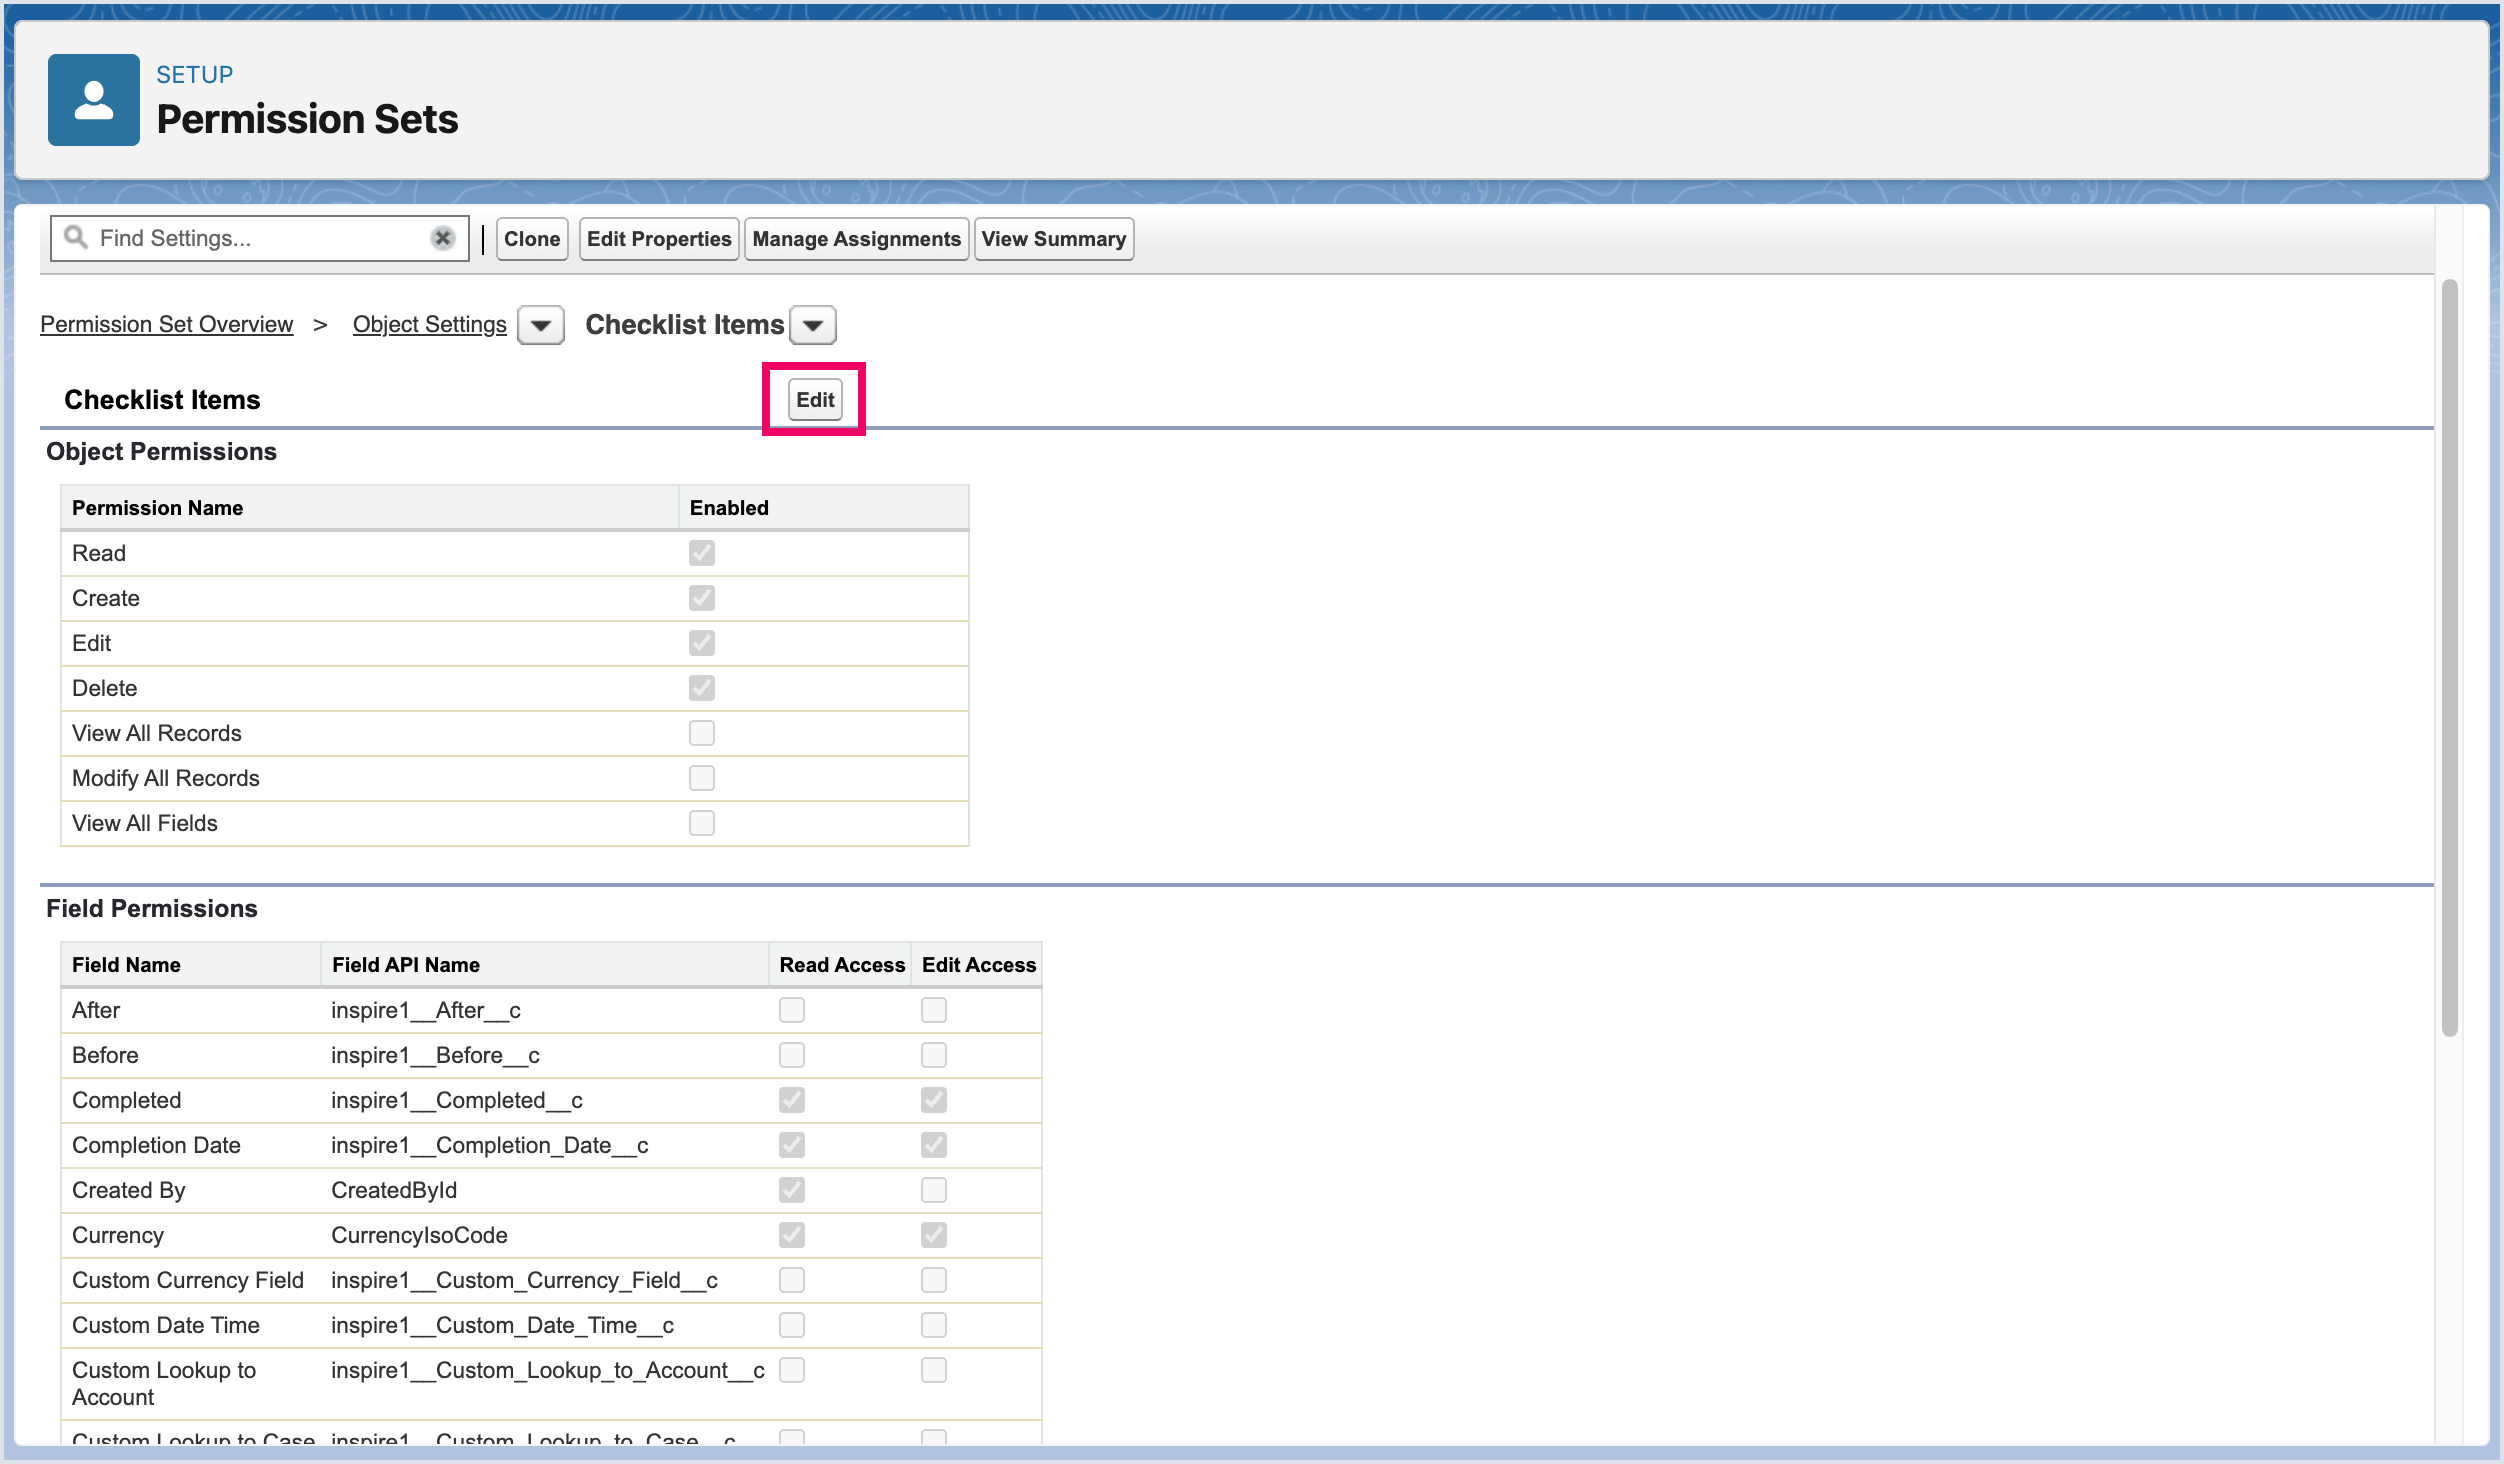Click the magnifier icon in Find Settings
The image size is (2504, 1464).
pos(75,237)
